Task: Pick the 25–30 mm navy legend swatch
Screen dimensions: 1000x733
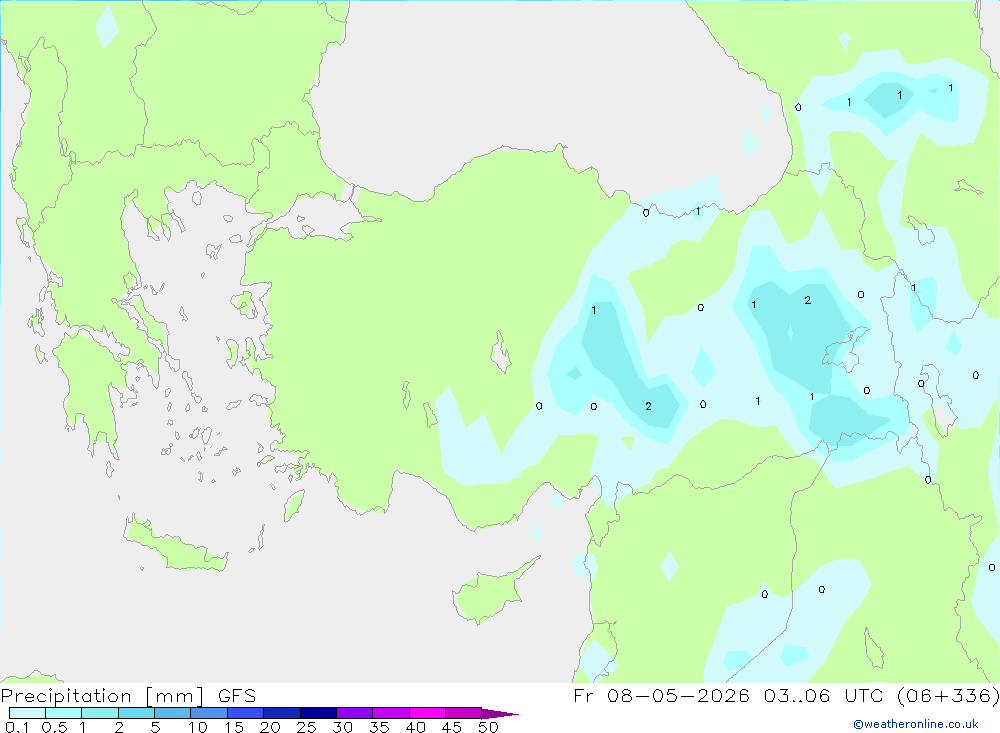Action: pos(318,713)
